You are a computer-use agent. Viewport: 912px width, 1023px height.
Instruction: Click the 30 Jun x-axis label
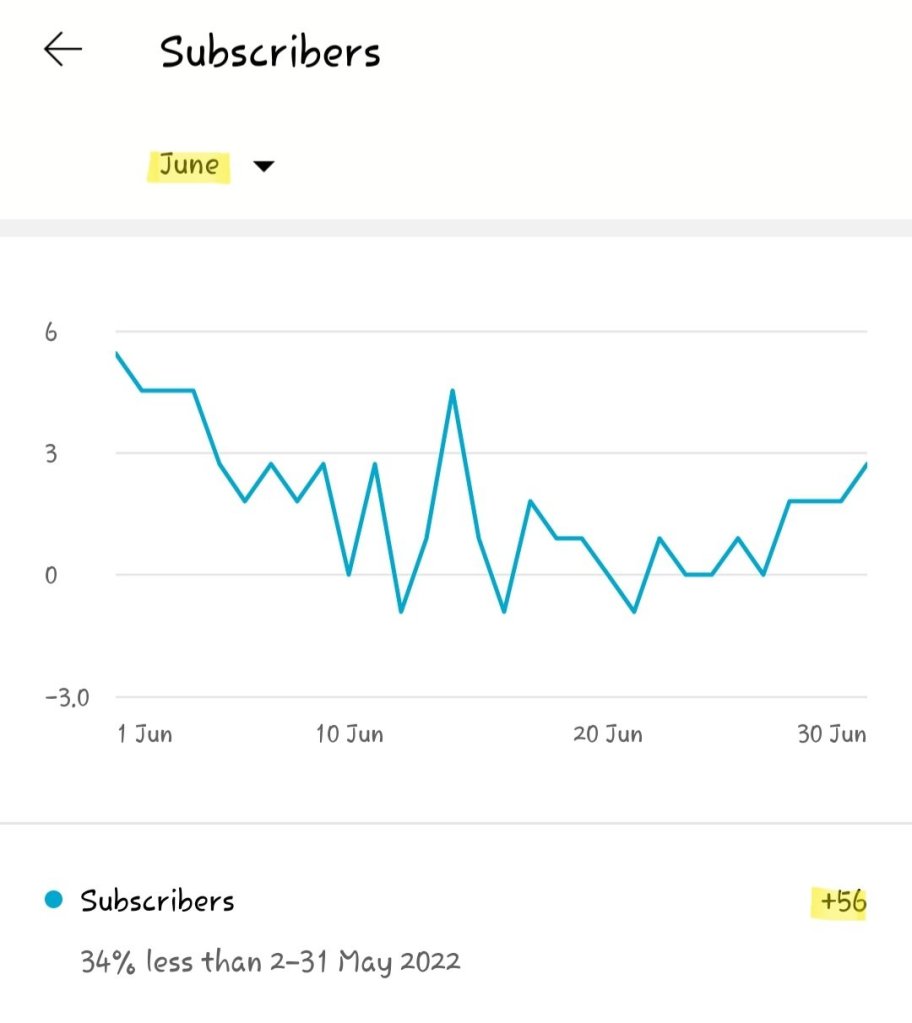831,734
